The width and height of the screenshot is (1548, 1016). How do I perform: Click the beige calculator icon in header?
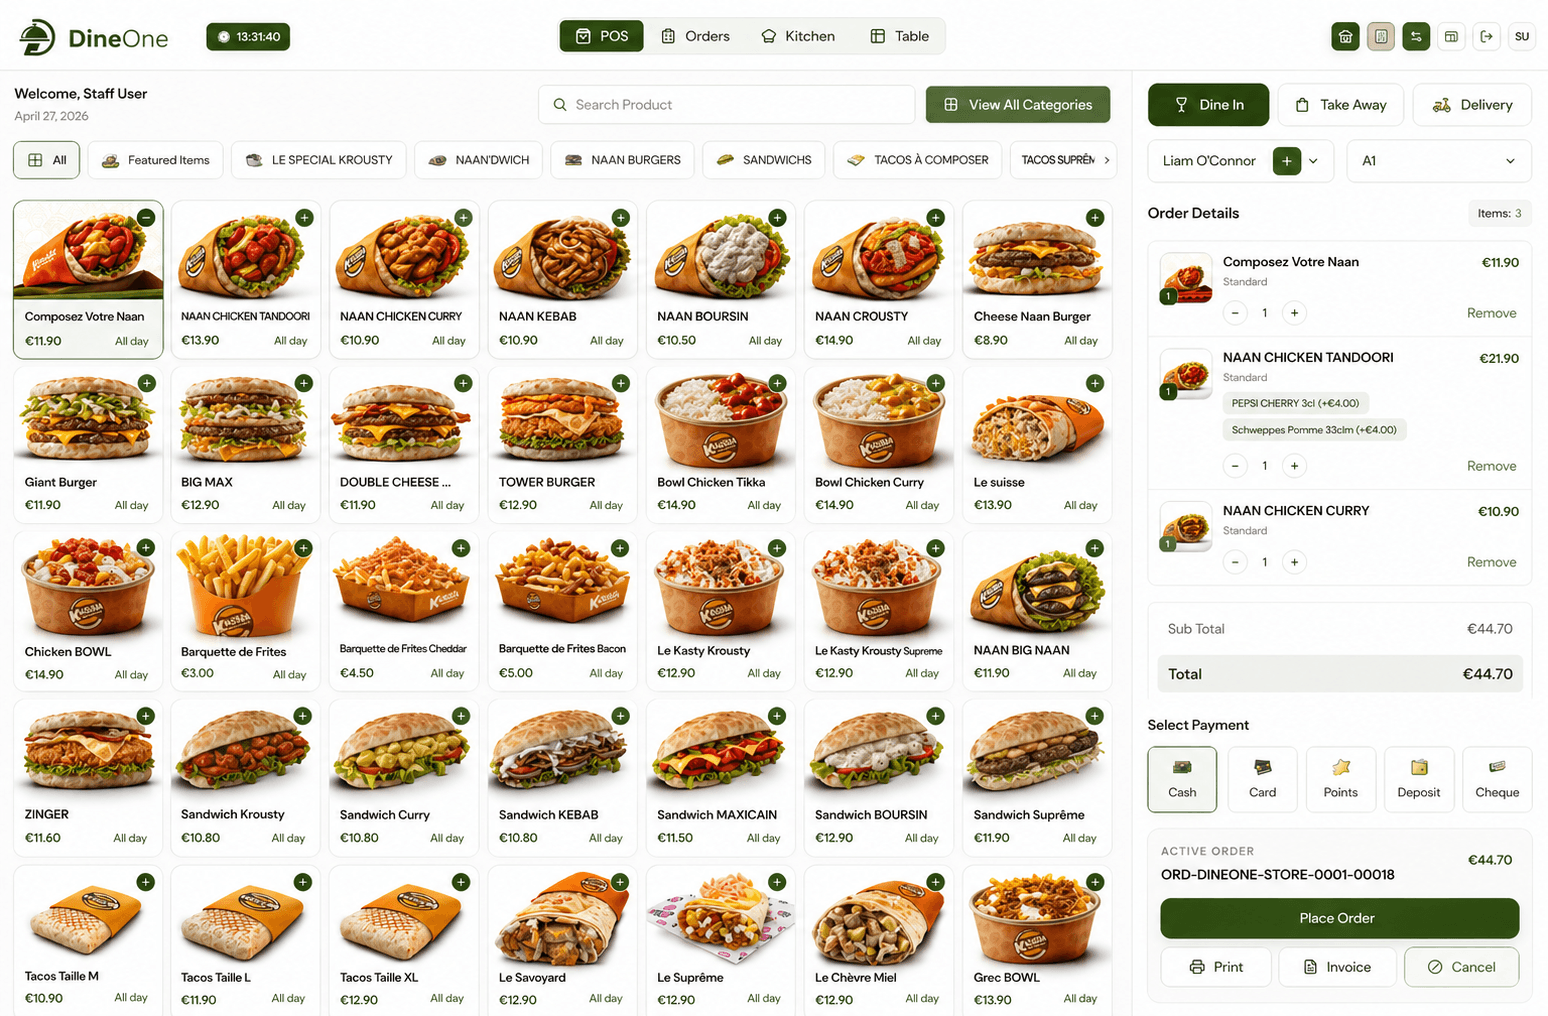(1381, 37)
